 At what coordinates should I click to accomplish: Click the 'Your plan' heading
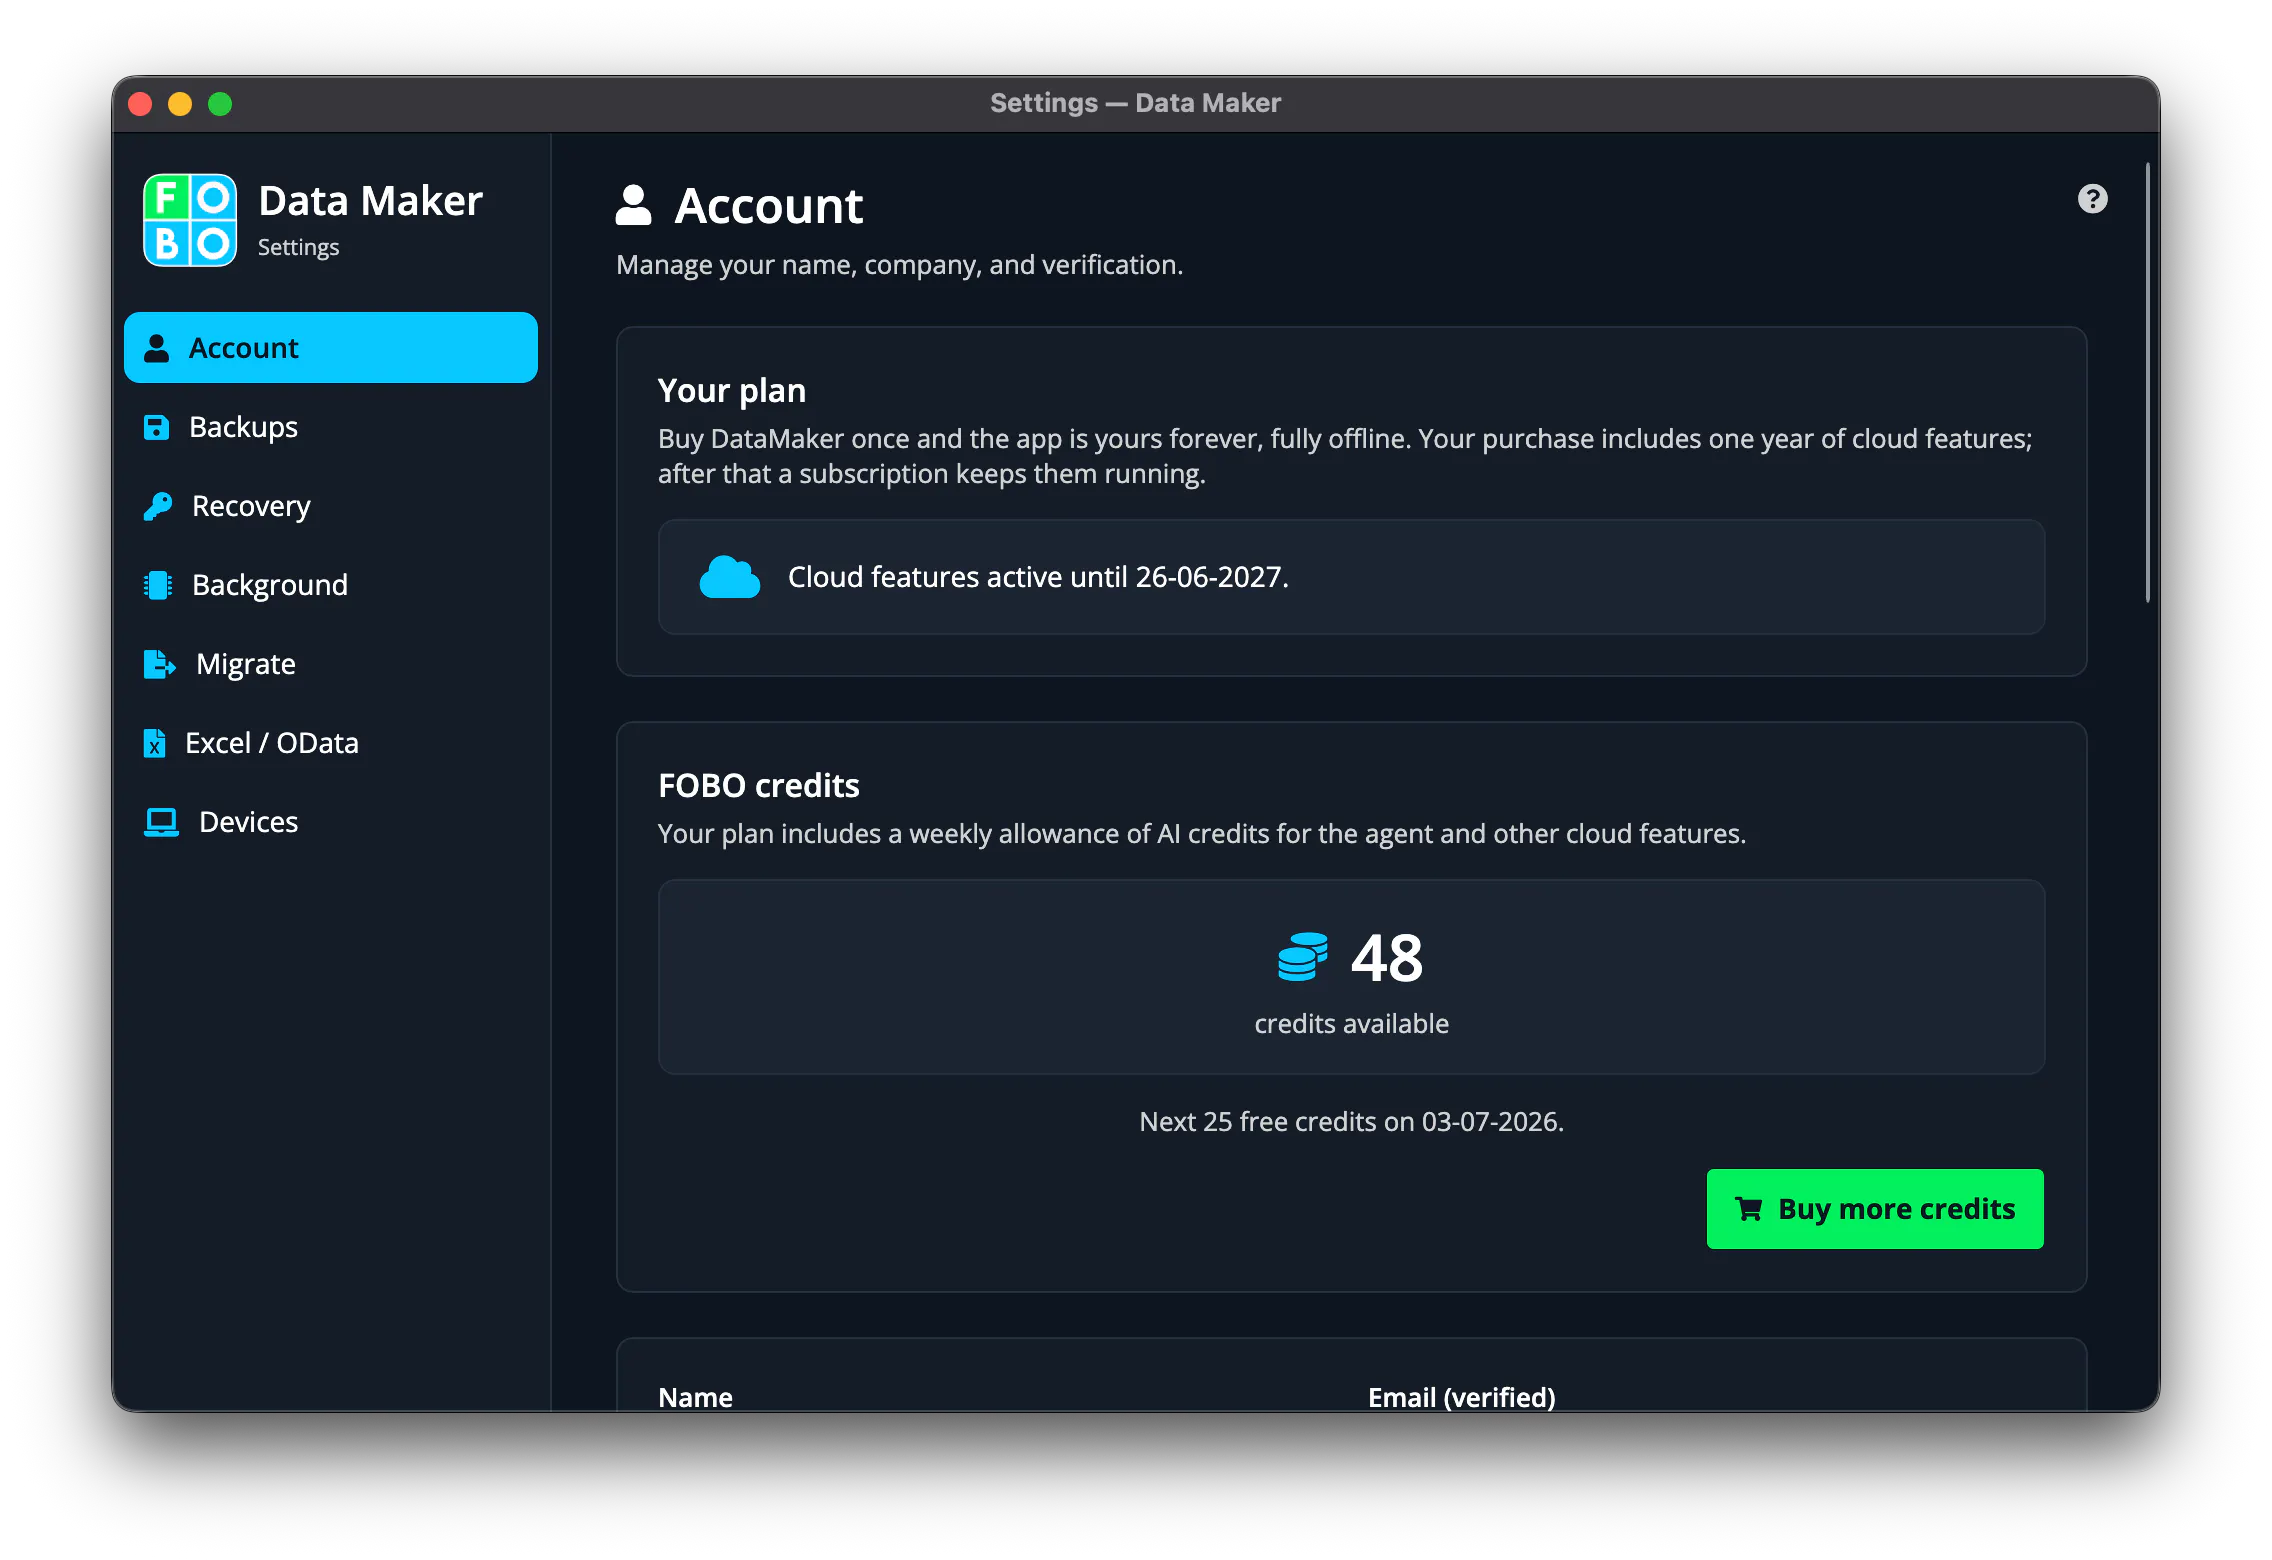click(x=732, y=390)
